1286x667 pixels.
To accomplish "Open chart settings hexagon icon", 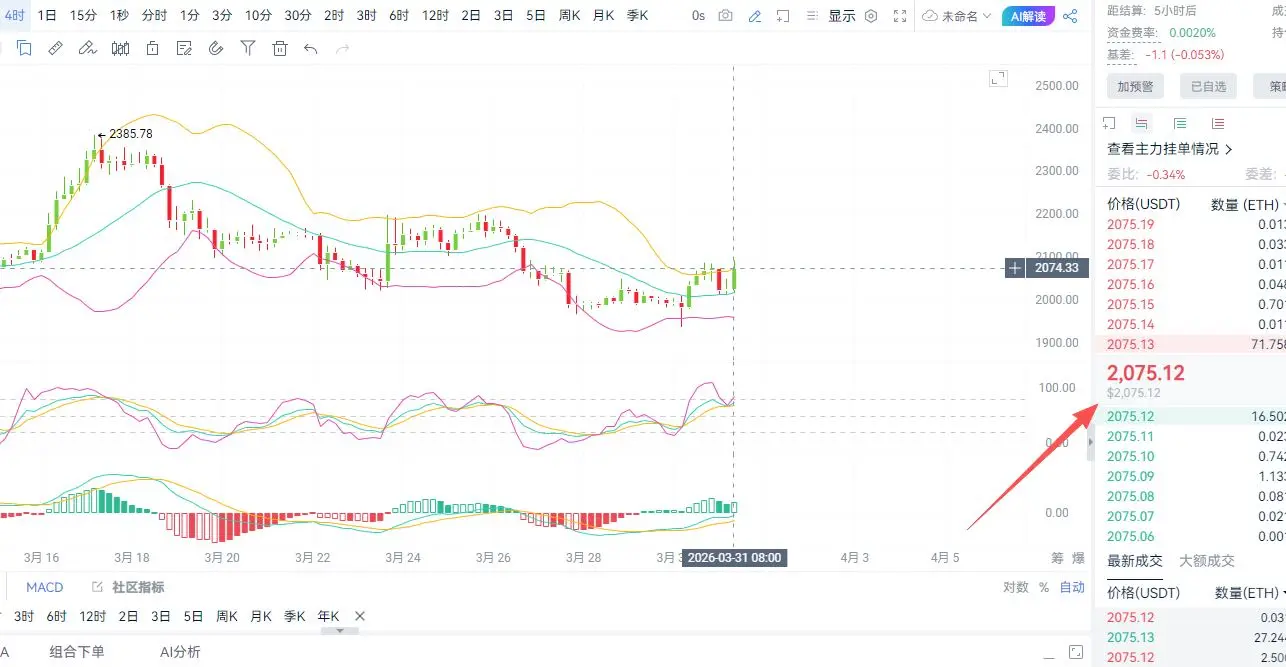I will pyautogui.click(x=871, y=16).
